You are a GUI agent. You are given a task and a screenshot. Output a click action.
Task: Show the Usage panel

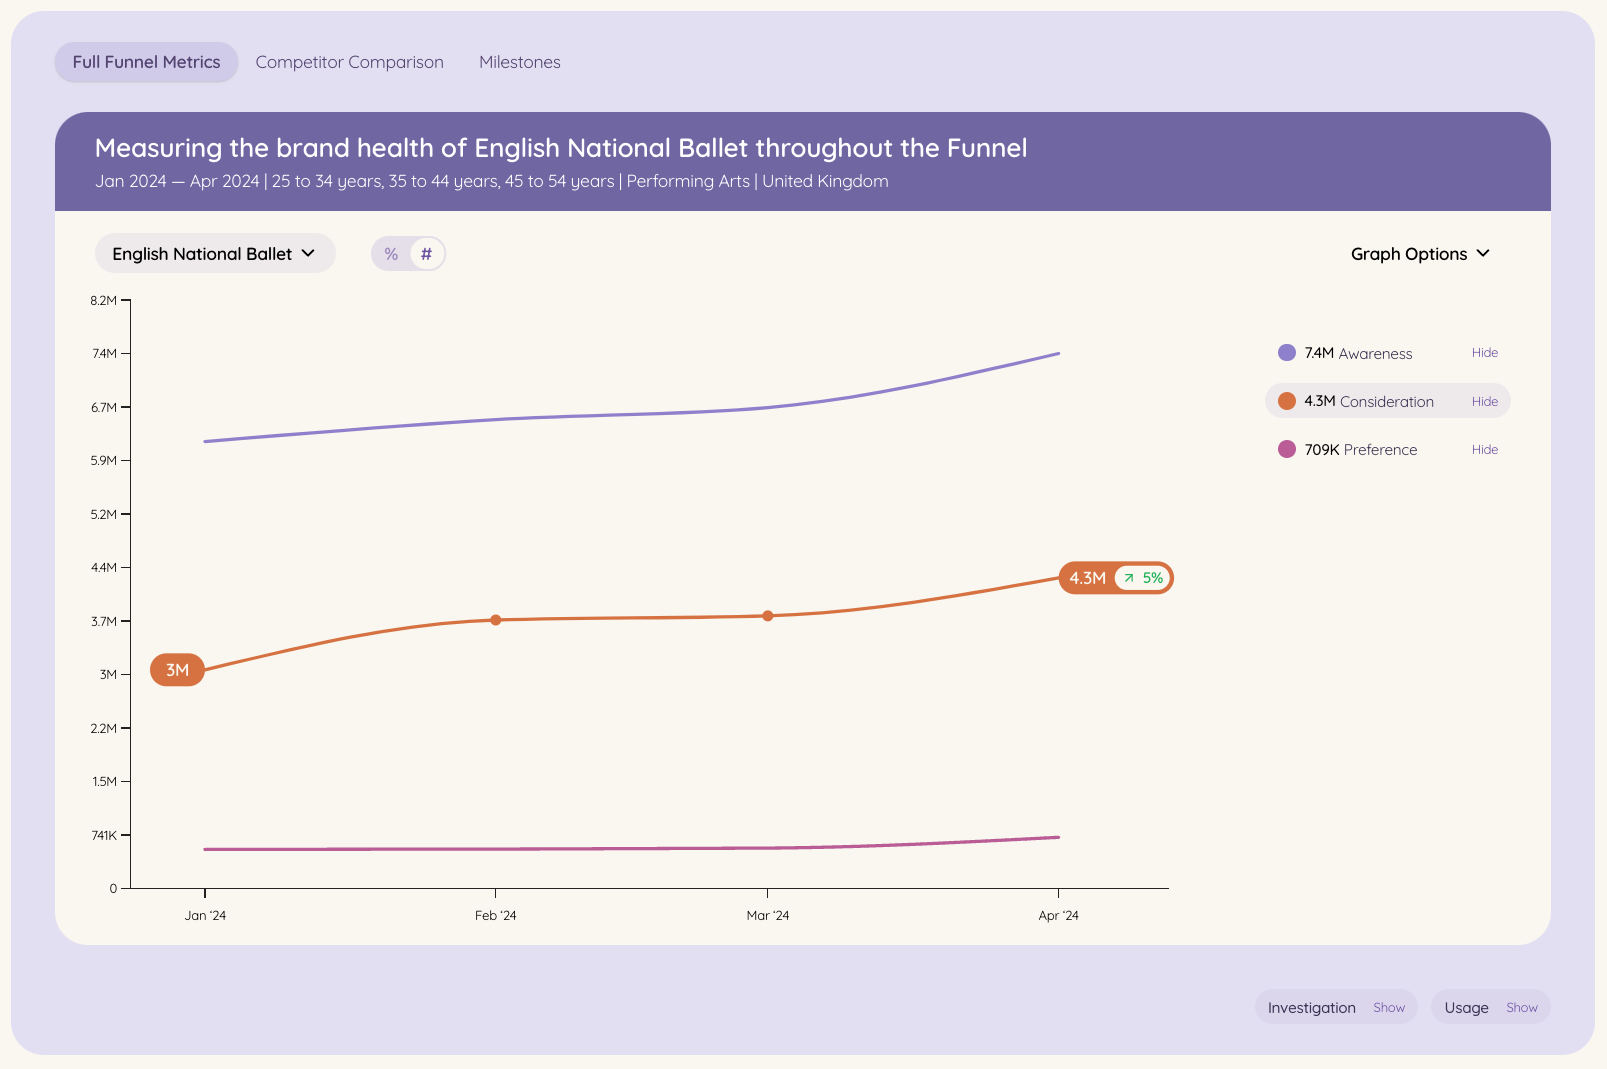(x=1521, y=1008)
